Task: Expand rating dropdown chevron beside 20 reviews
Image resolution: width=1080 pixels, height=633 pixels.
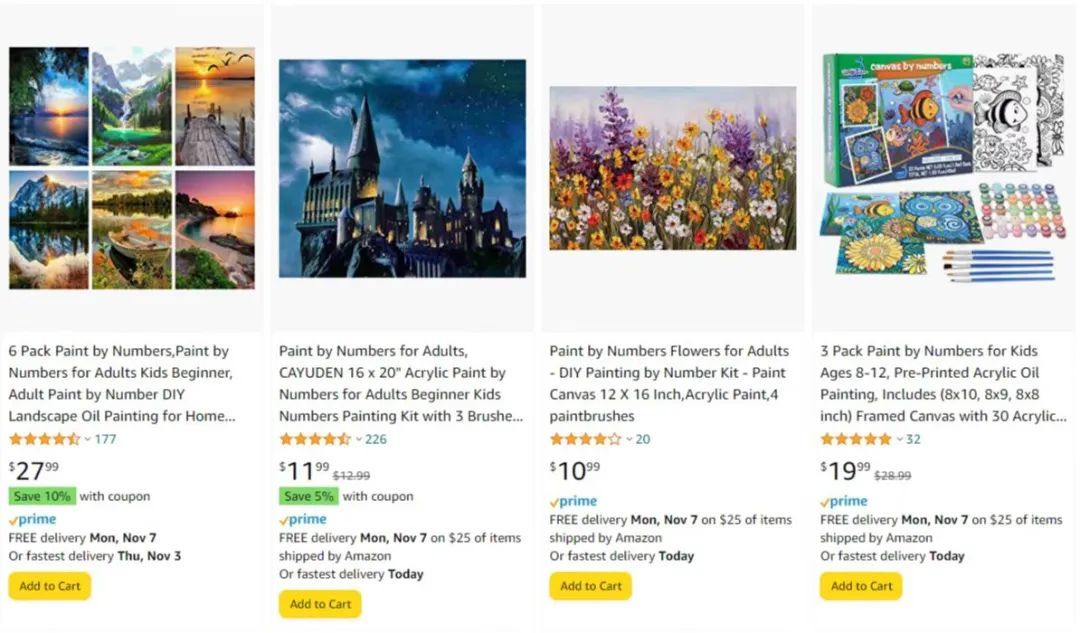Action: 629,439
